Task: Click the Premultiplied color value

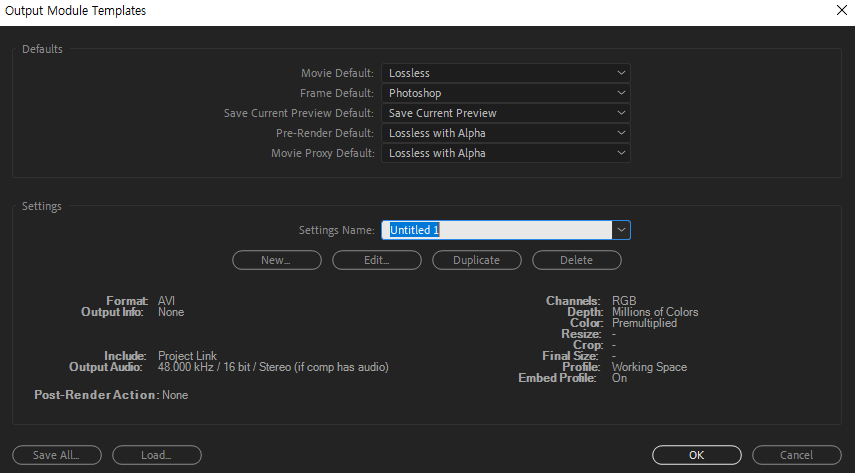Action: click(x=644, y=323)
